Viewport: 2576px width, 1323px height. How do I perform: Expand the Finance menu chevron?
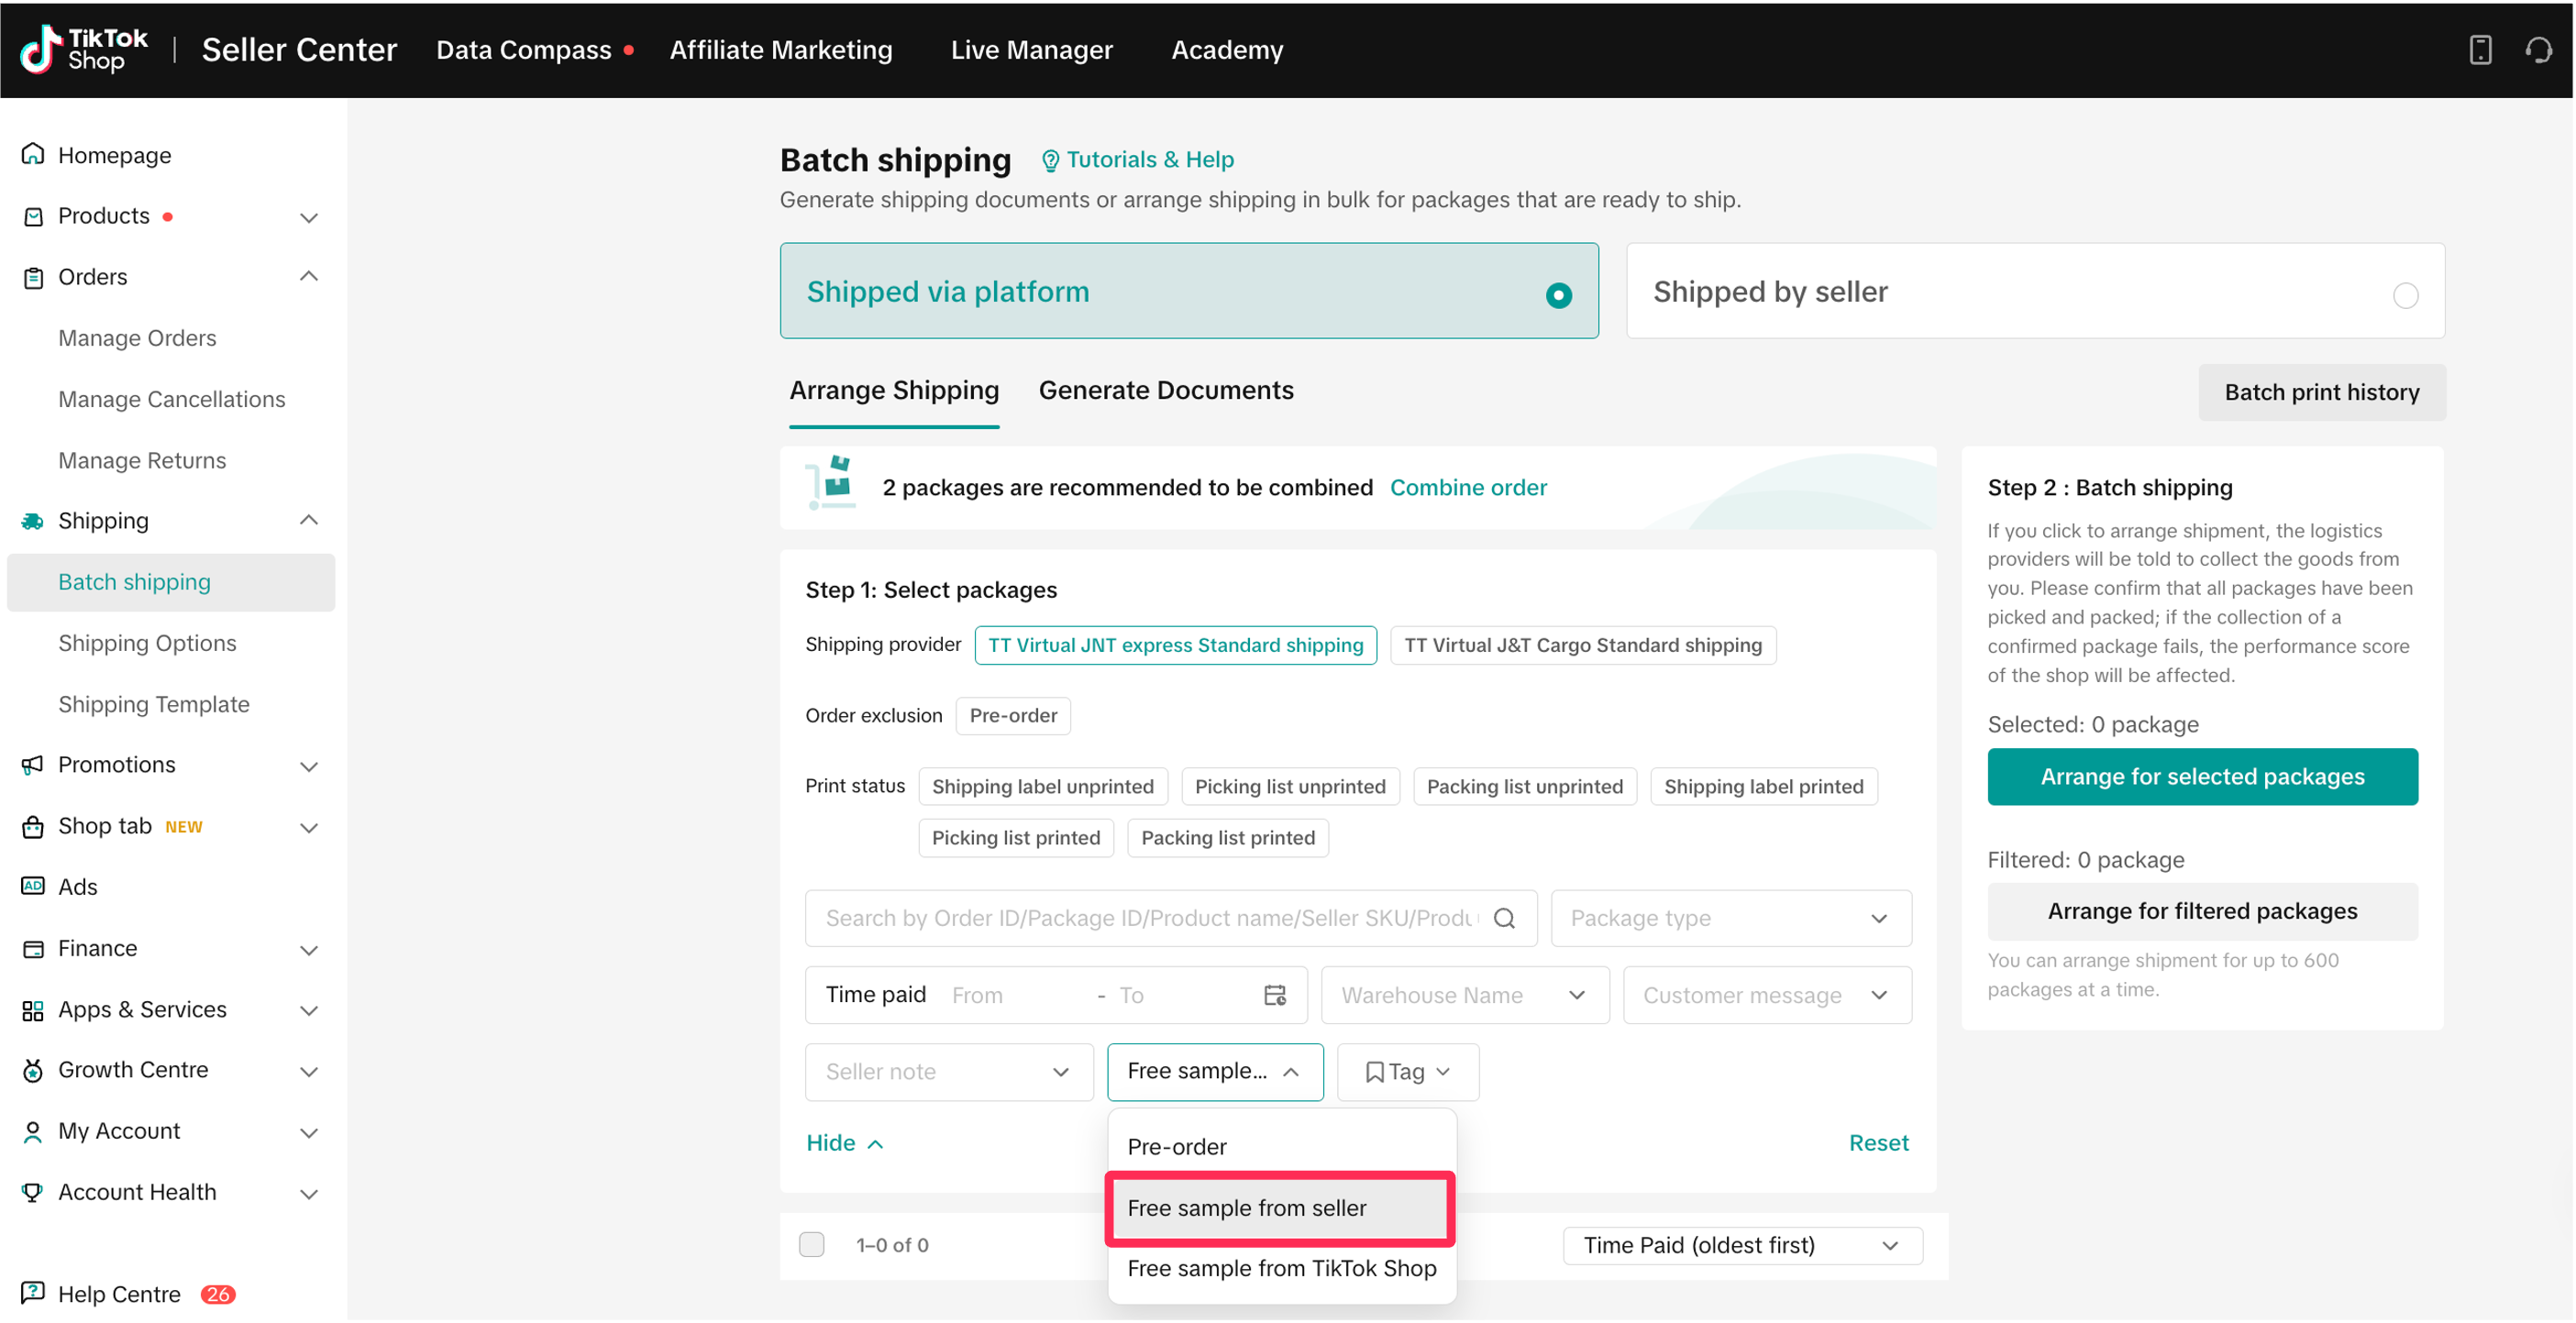[x=309, y=949]
